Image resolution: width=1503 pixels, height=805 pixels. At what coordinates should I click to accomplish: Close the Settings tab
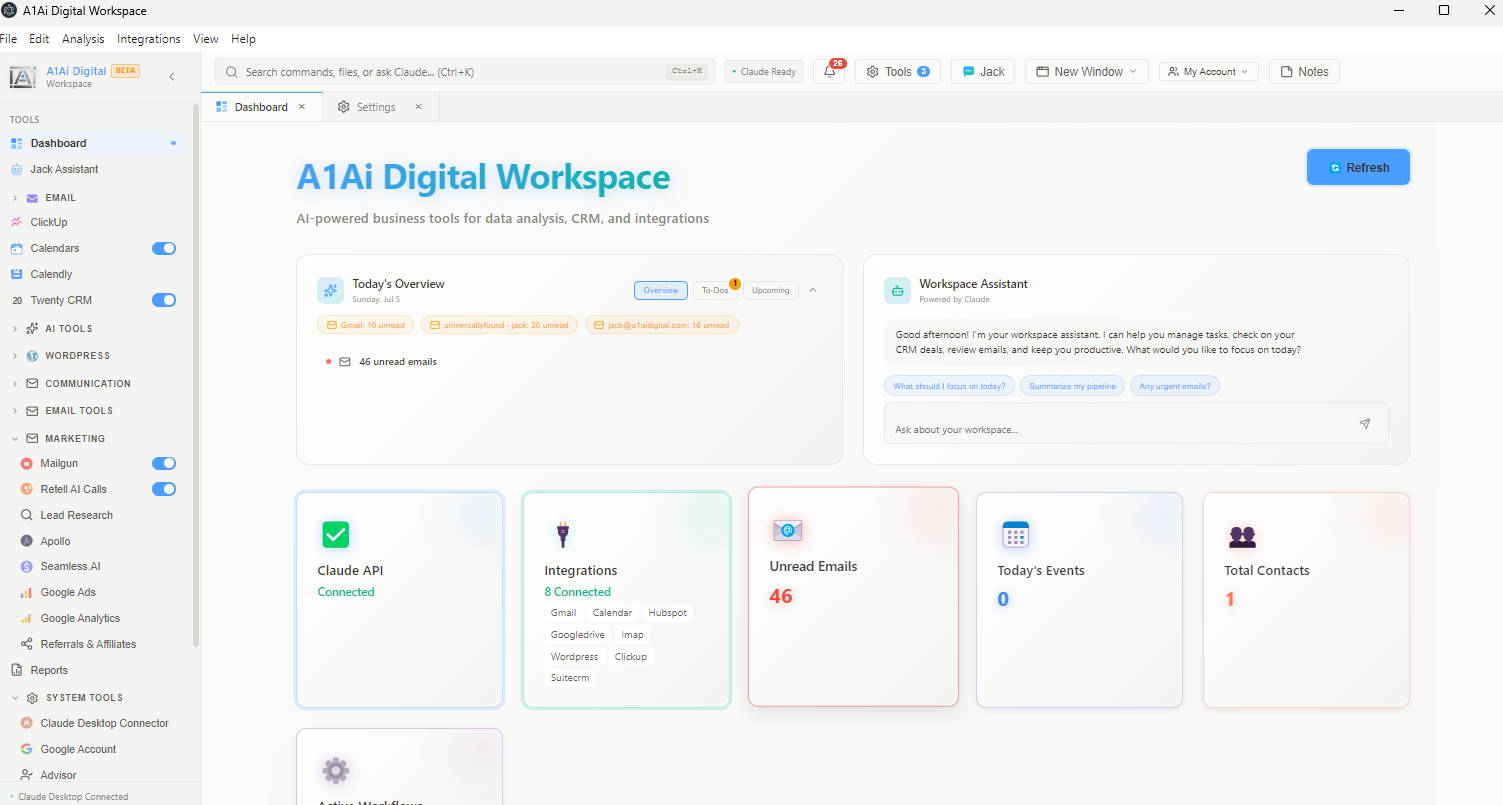click(419, 107)
